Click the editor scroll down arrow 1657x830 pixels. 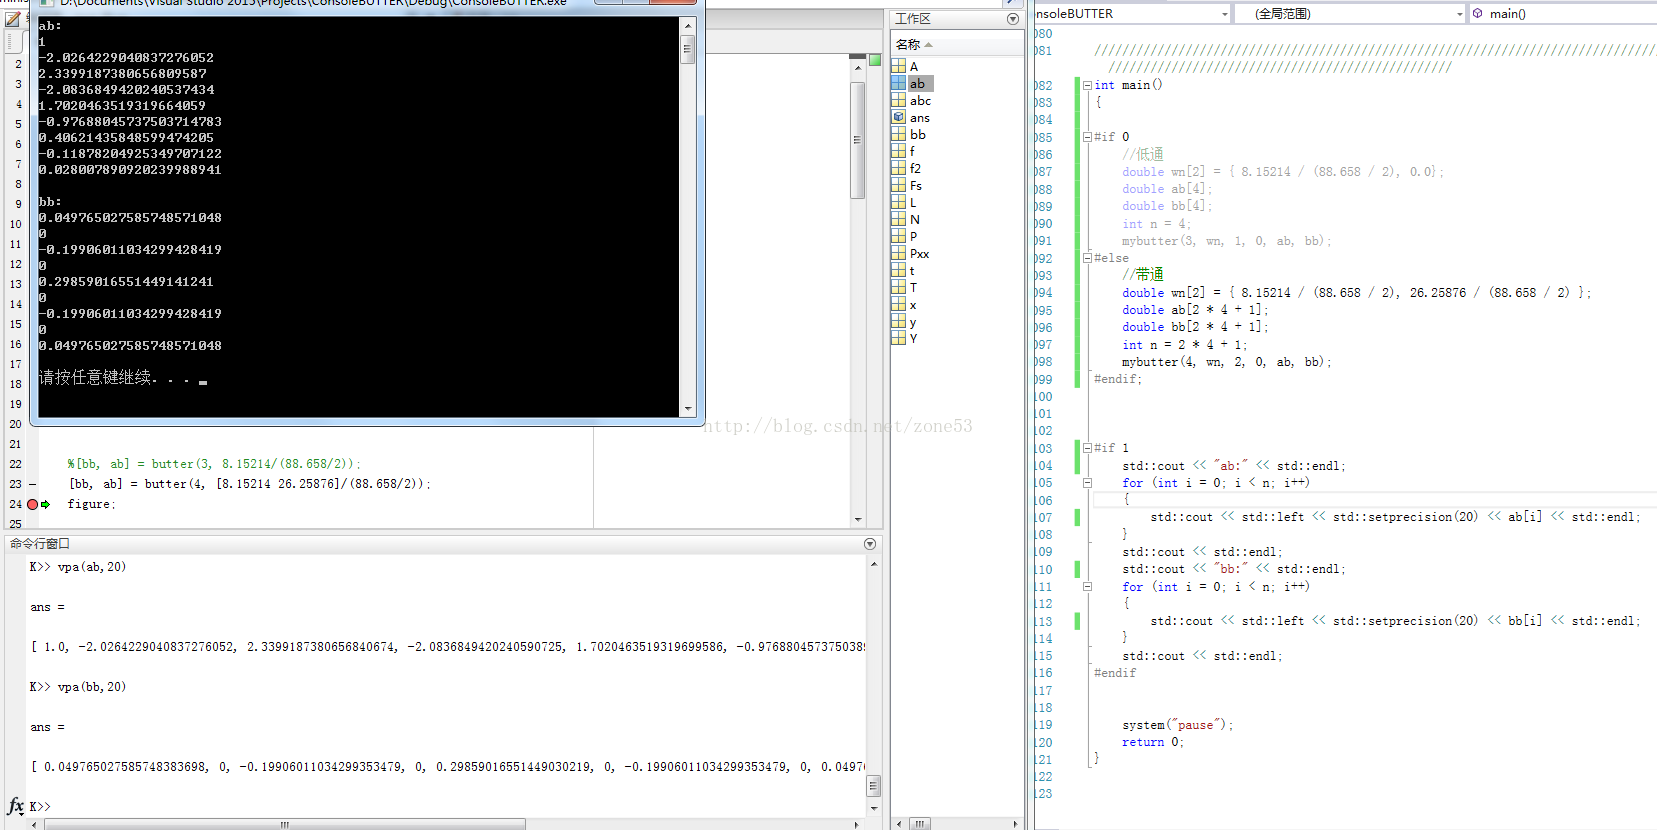pos(858,519)
